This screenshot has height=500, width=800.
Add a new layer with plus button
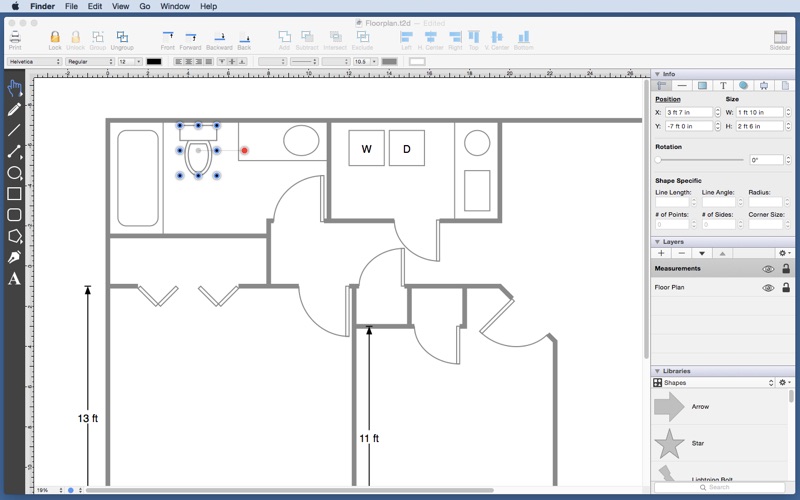pyautogui.click(x=661, y=254)
